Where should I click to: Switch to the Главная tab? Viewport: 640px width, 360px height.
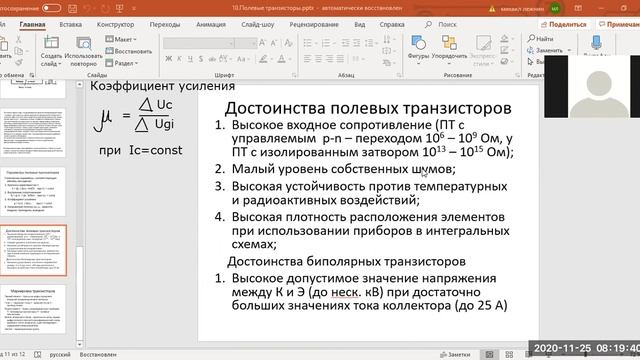point(32,24)
